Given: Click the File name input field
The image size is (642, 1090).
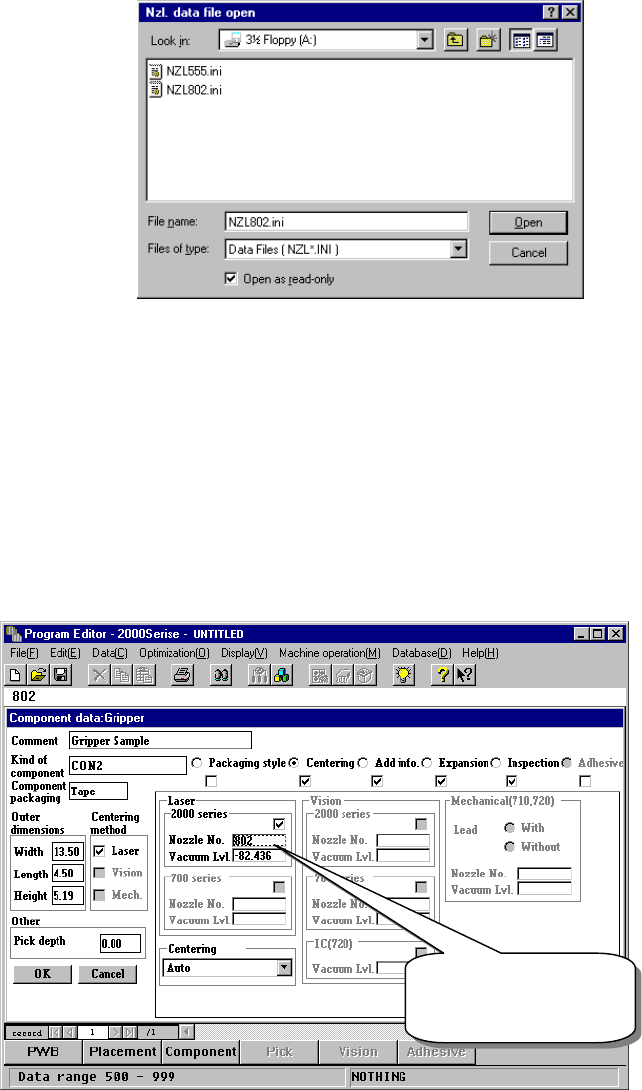Looking at the screenshot, I should (346, 222).
